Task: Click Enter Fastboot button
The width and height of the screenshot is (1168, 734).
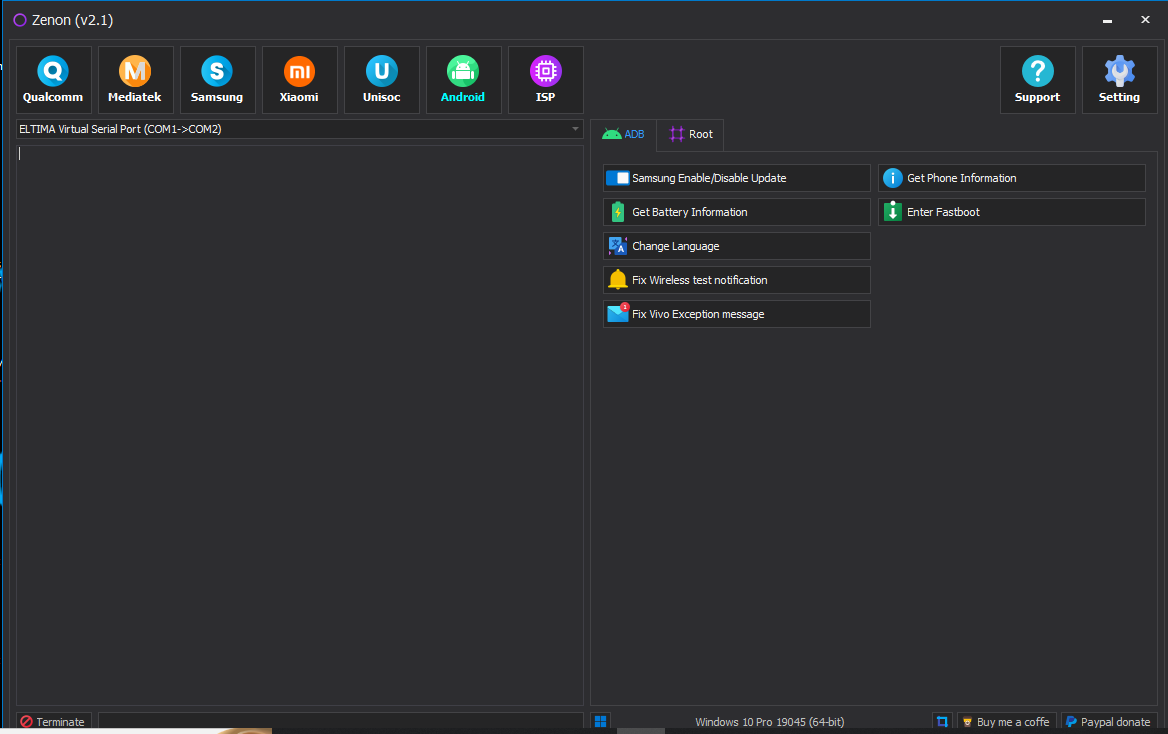Action: point(1012,212)
